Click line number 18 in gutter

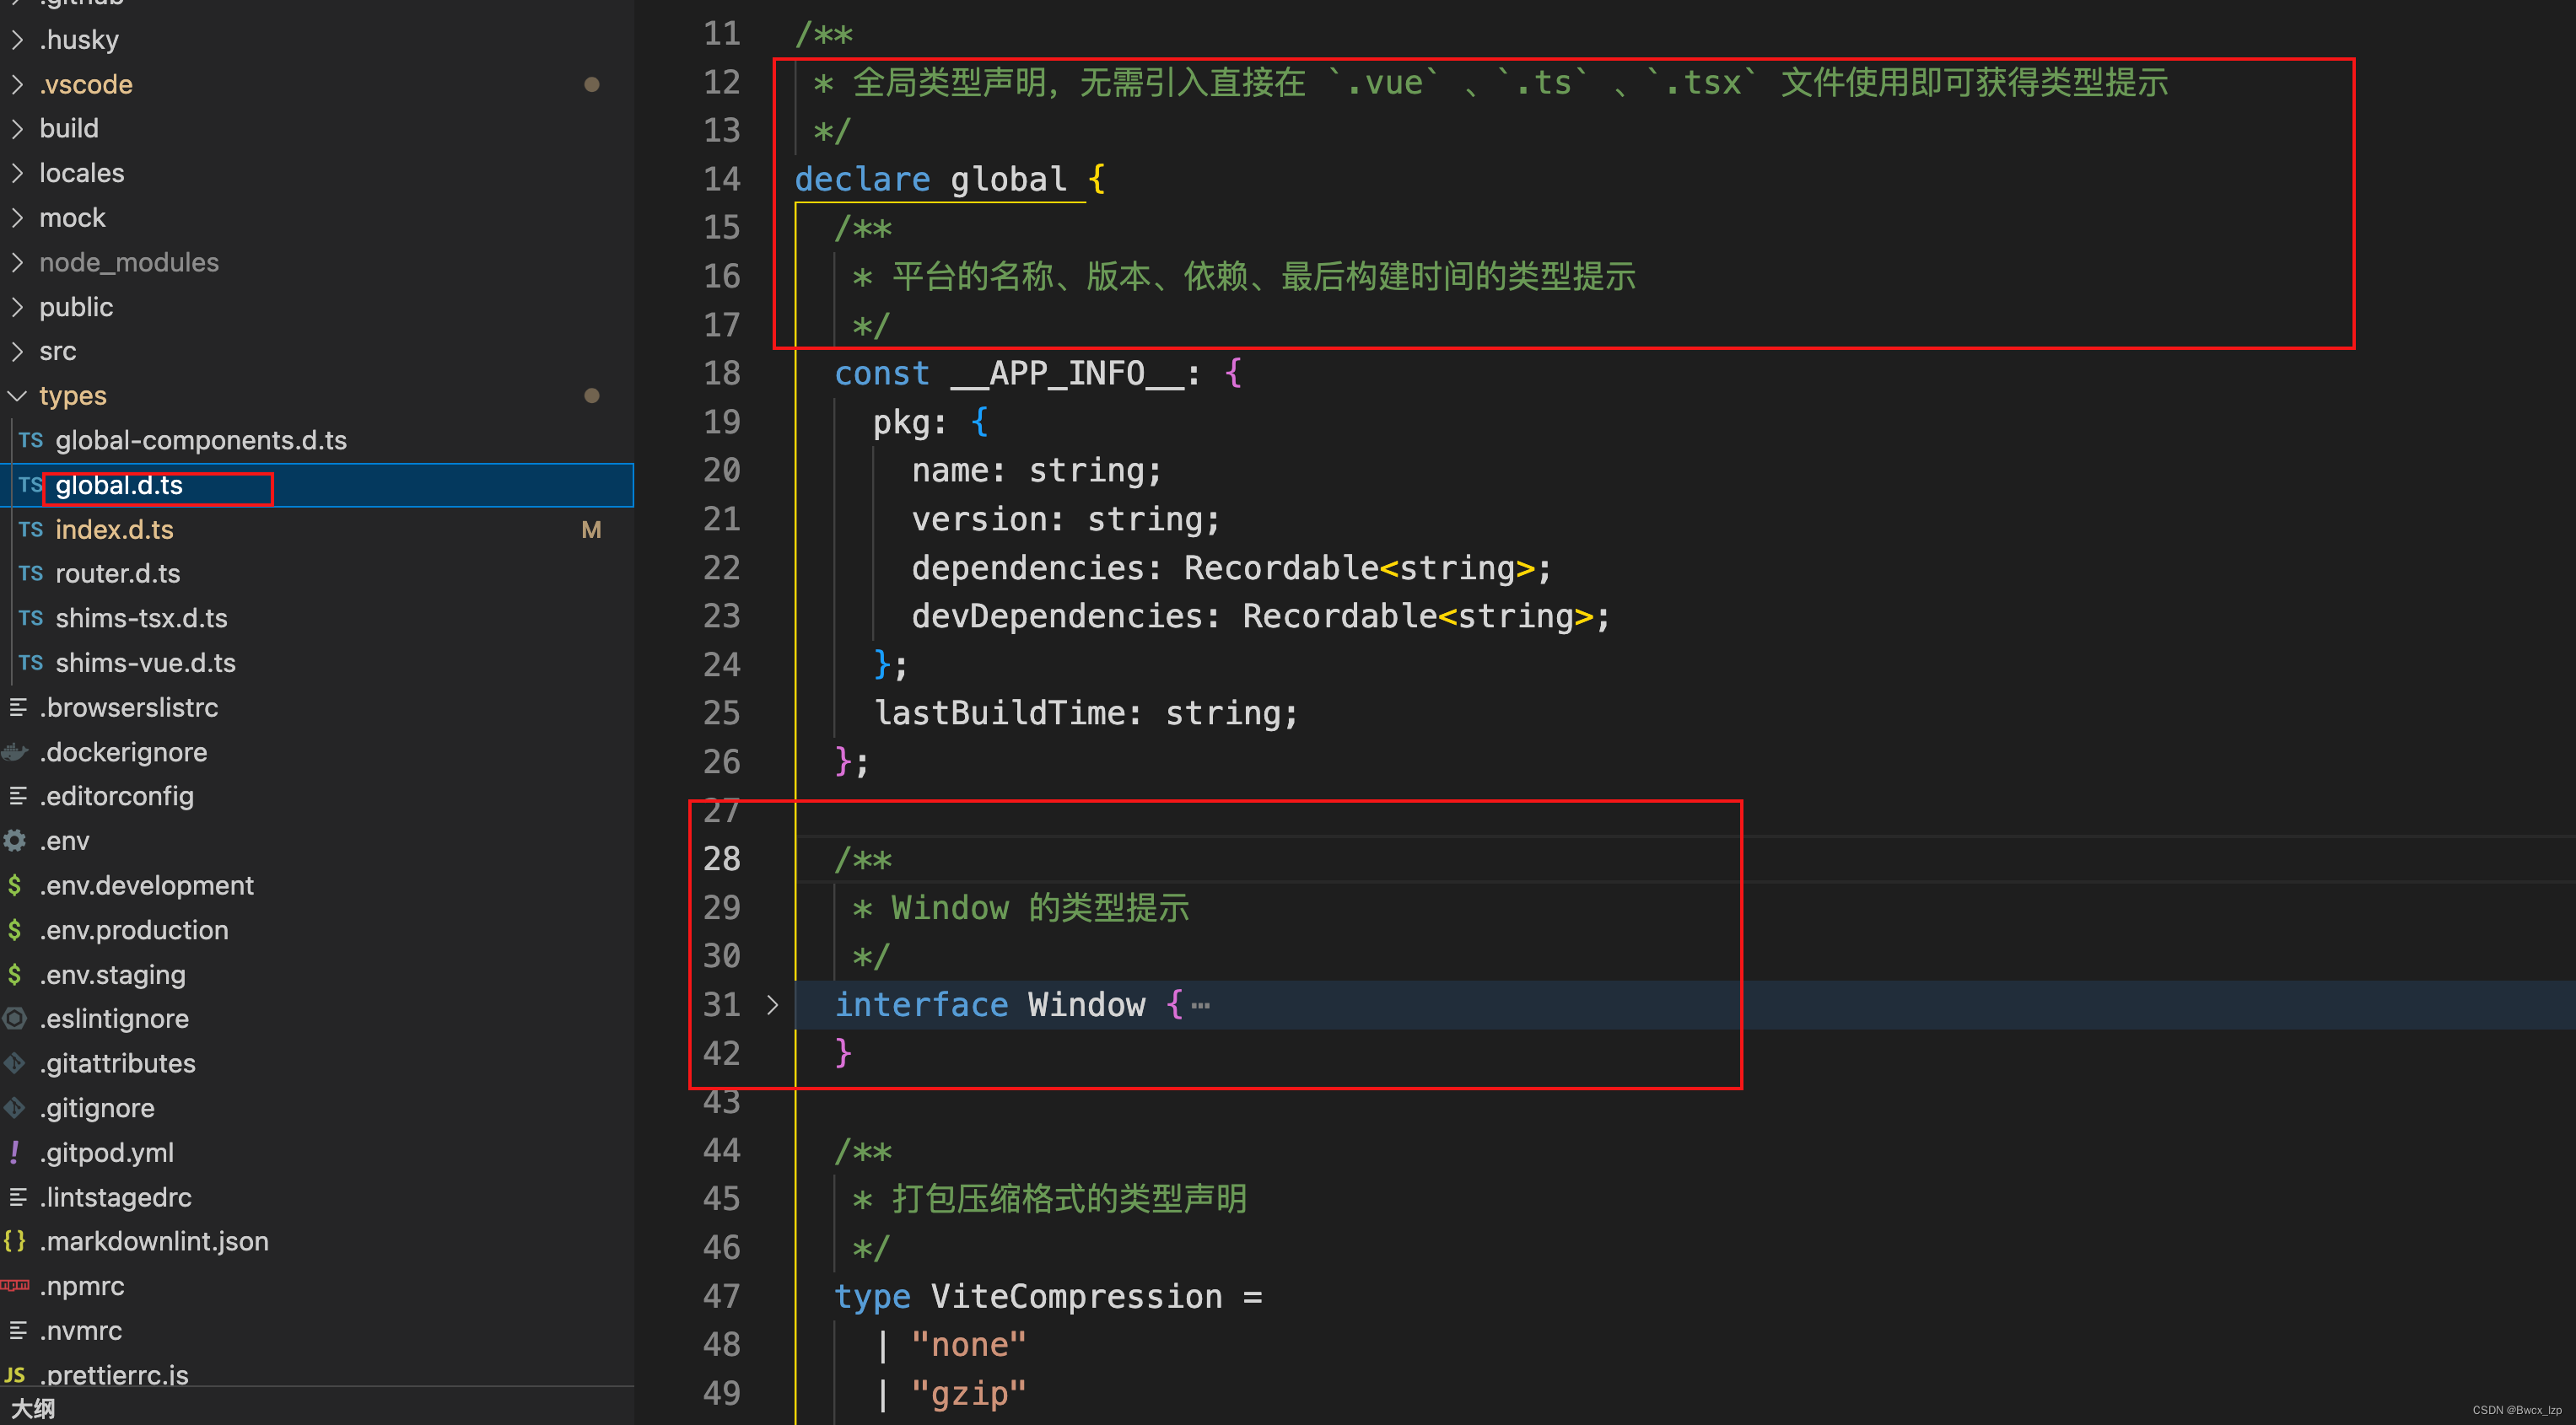722,373
